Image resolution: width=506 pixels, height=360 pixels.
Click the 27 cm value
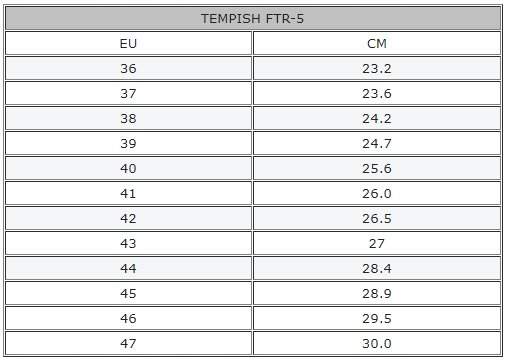[377, 243]
